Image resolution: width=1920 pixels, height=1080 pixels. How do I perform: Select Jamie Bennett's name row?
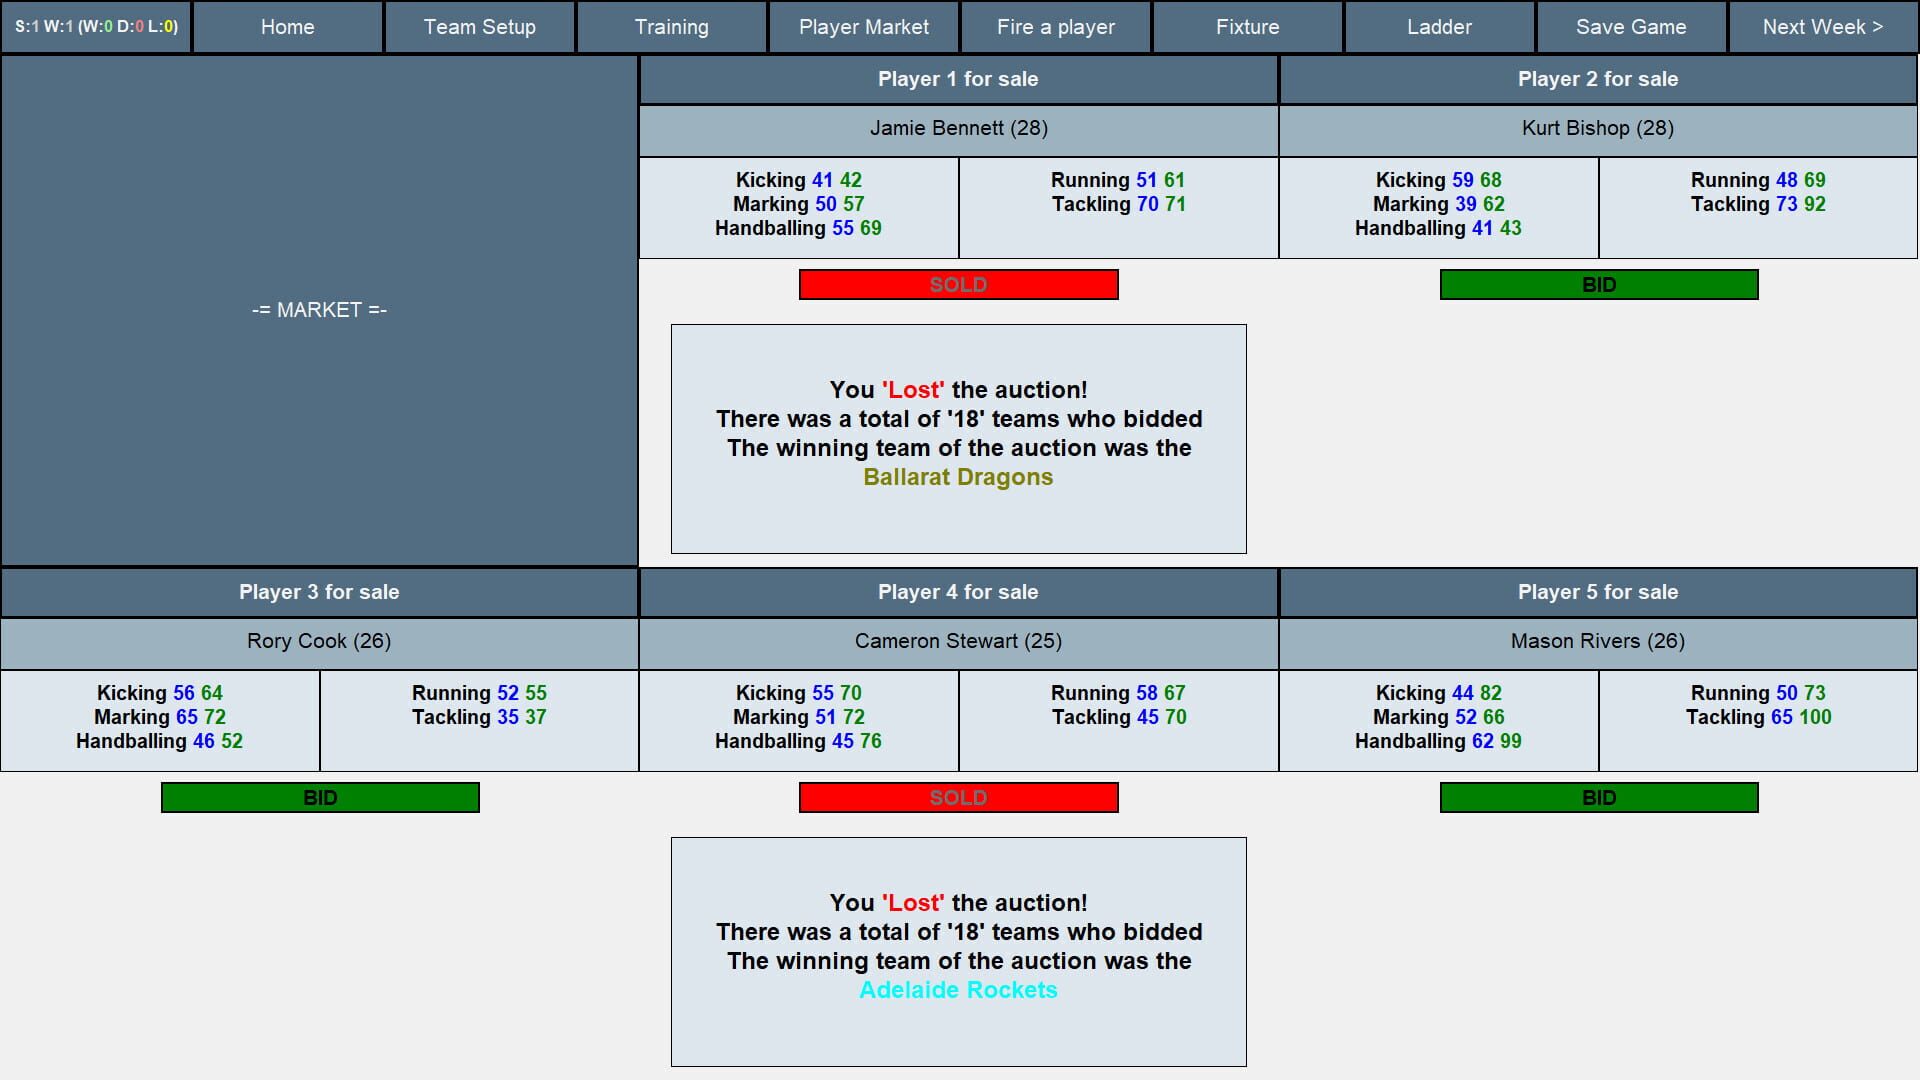coord(958,128)
